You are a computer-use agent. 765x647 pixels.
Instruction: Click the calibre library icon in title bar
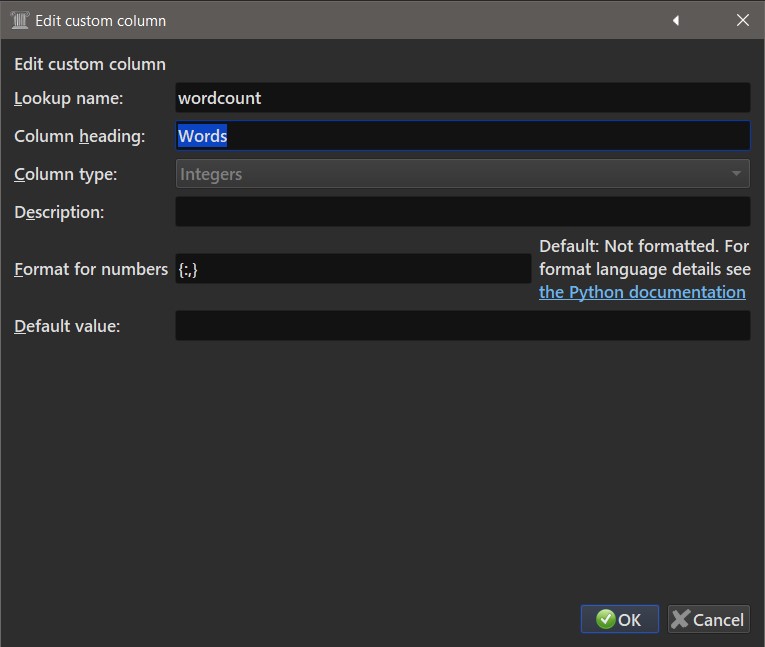(x=19, y=20)
